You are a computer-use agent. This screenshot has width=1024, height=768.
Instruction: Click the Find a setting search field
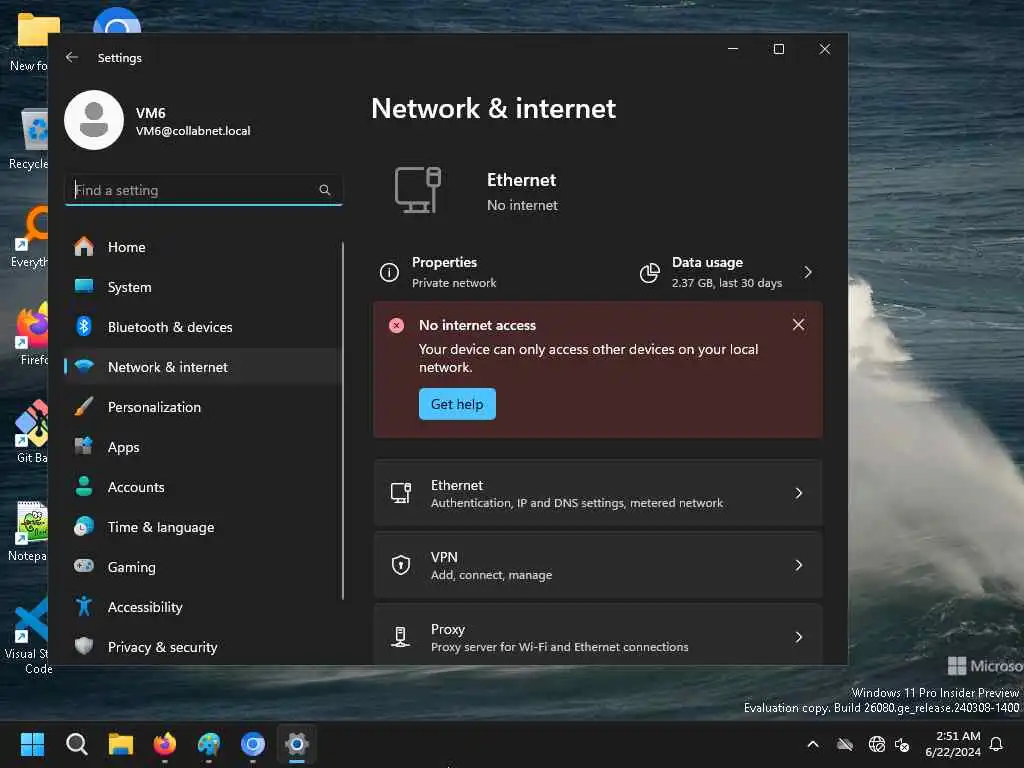[204, 190]
